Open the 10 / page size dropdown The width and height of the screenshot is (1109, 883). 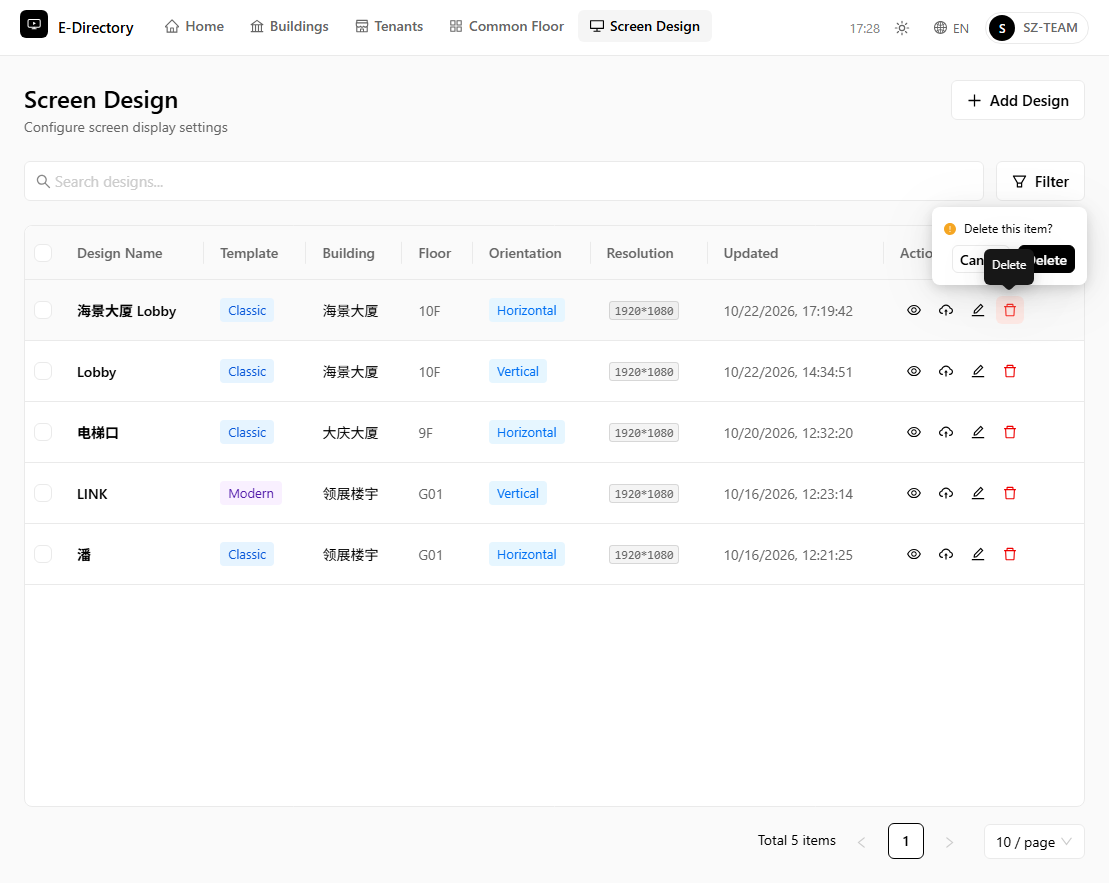coord(1033,842)
